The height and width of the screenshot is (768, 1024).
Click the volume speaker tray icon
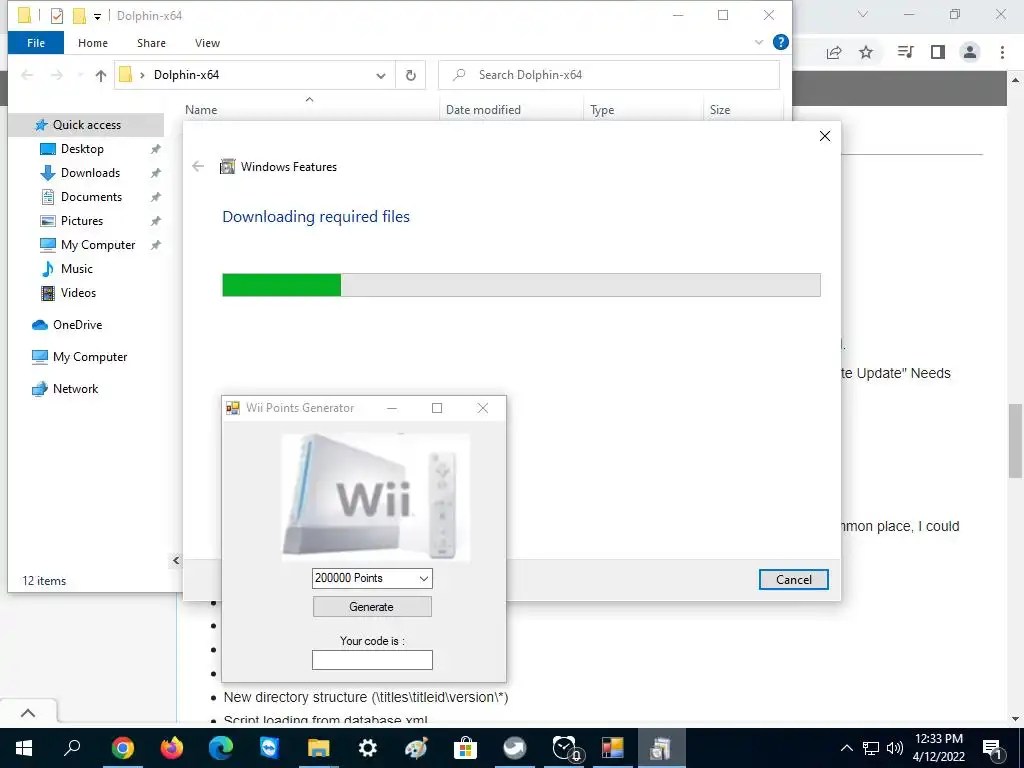pos(895,748)
